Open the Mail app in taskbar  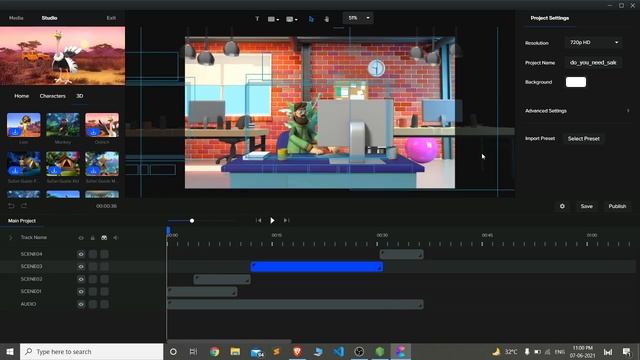click(256, 351)
